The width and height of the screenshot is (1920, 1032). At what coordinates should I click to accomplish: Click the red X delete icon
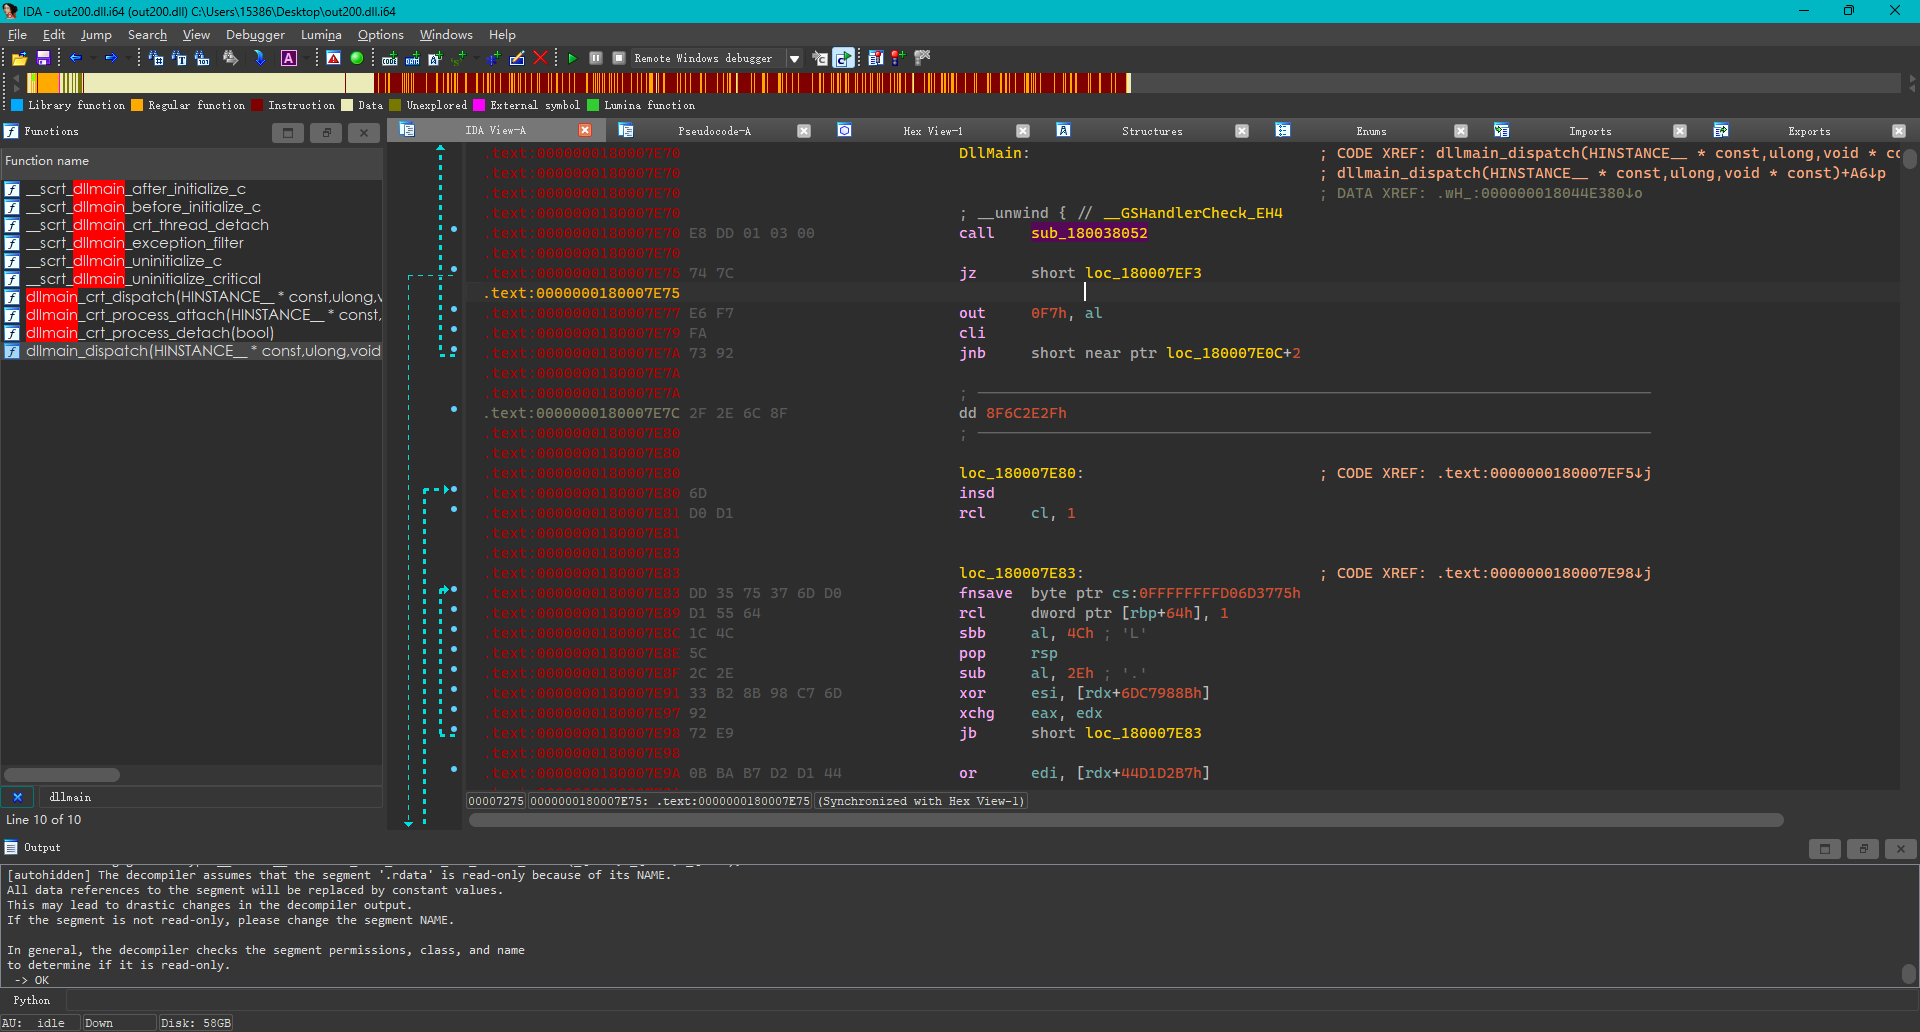pos(540,58)
